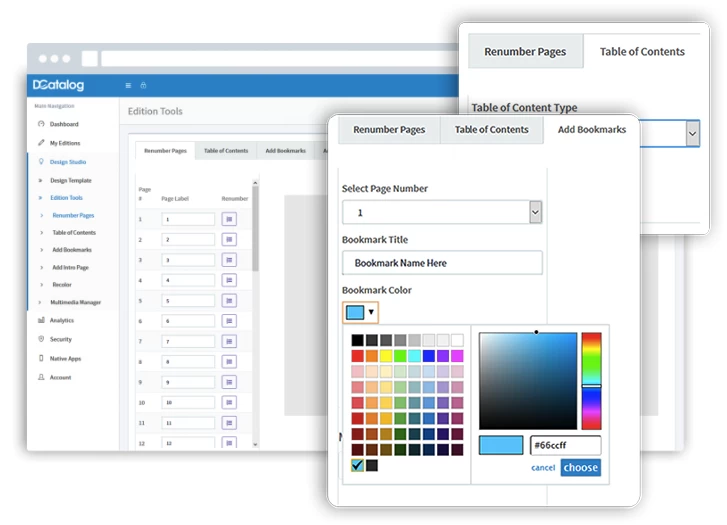Click the choose button in color picker

pyautogui.click(x=580, y=467)
